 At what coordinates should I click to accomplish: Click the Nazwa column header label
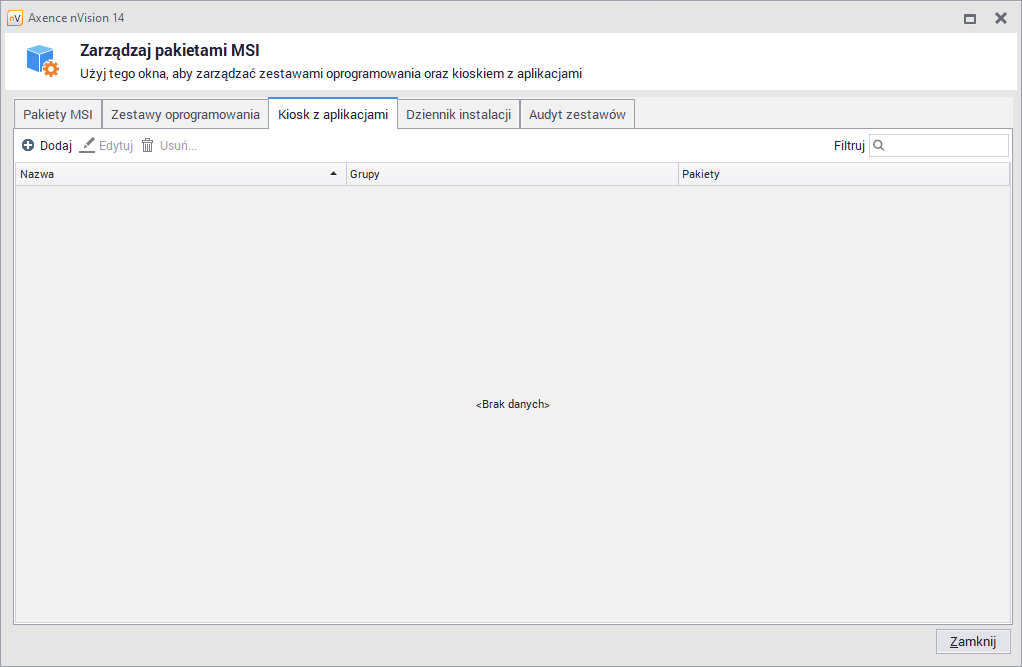point(38,174)
